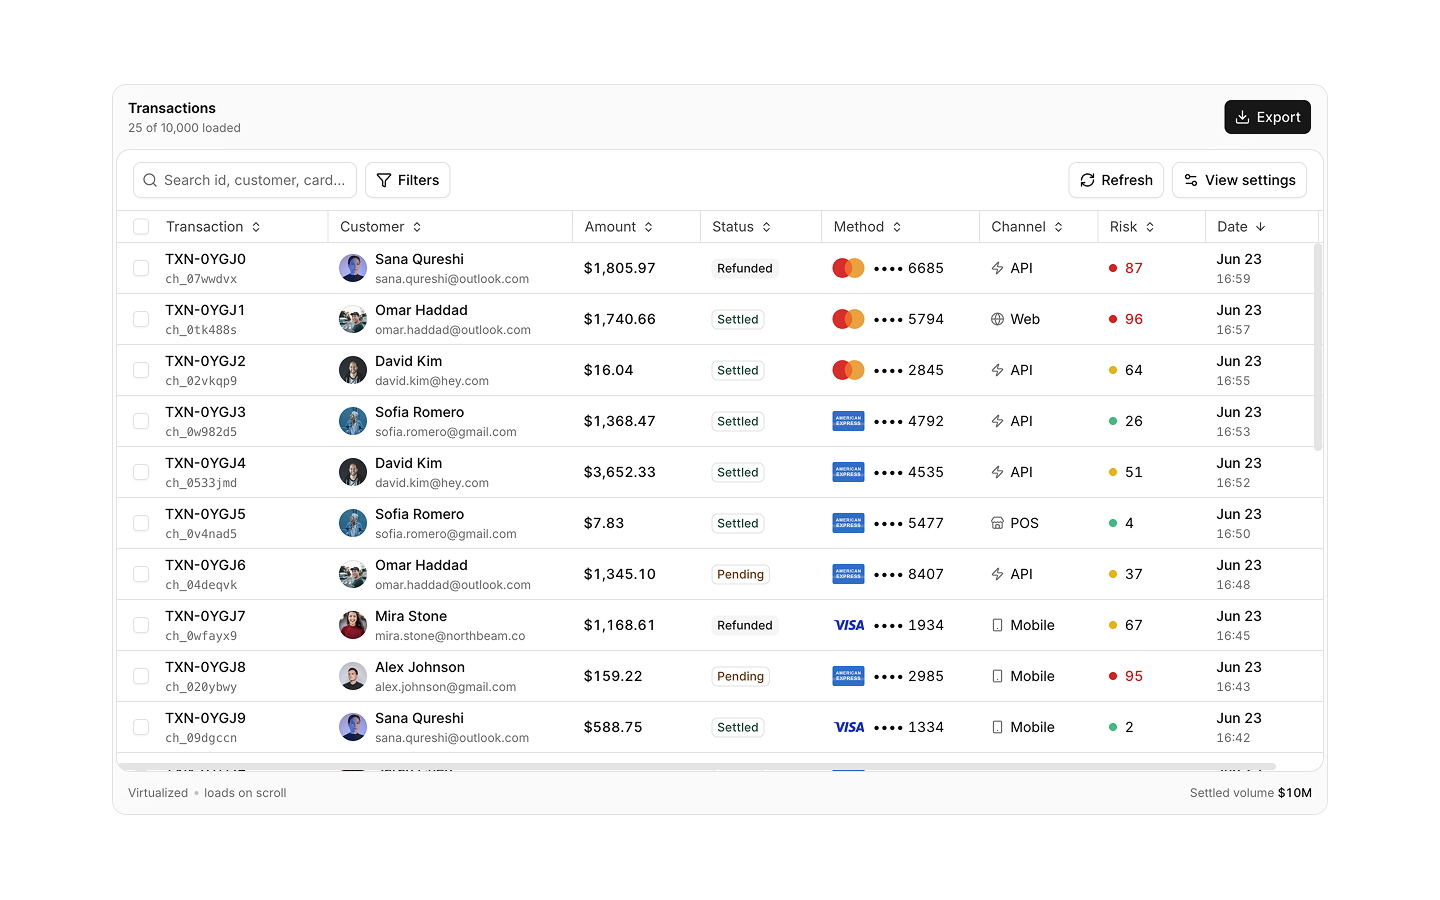This screenshot has width=1440, height=900.
Task: Click Amex logo for card 5477
Action: tap(849, 523)
